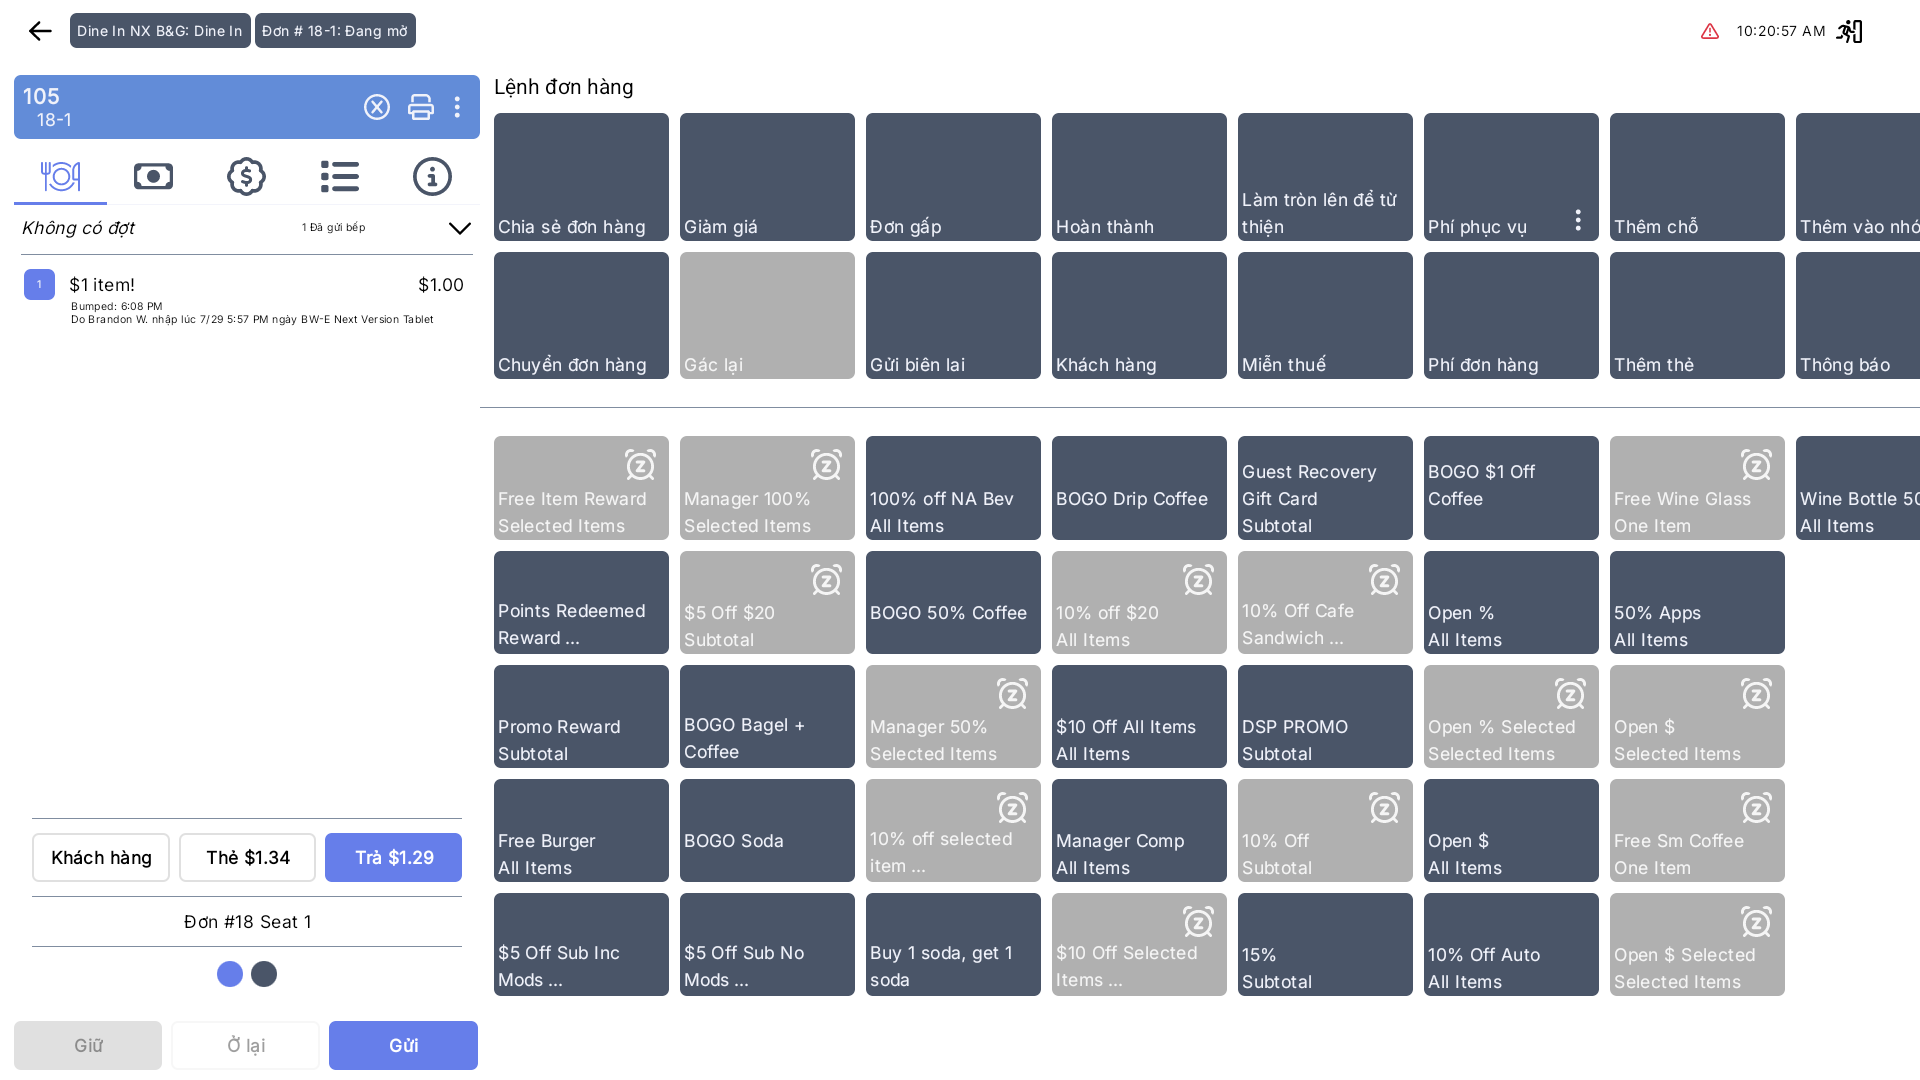This screenshot has height=1080, width=1920.
Task: Select seat 1 quantity badge on $1 item
Action: pos(39,284)
